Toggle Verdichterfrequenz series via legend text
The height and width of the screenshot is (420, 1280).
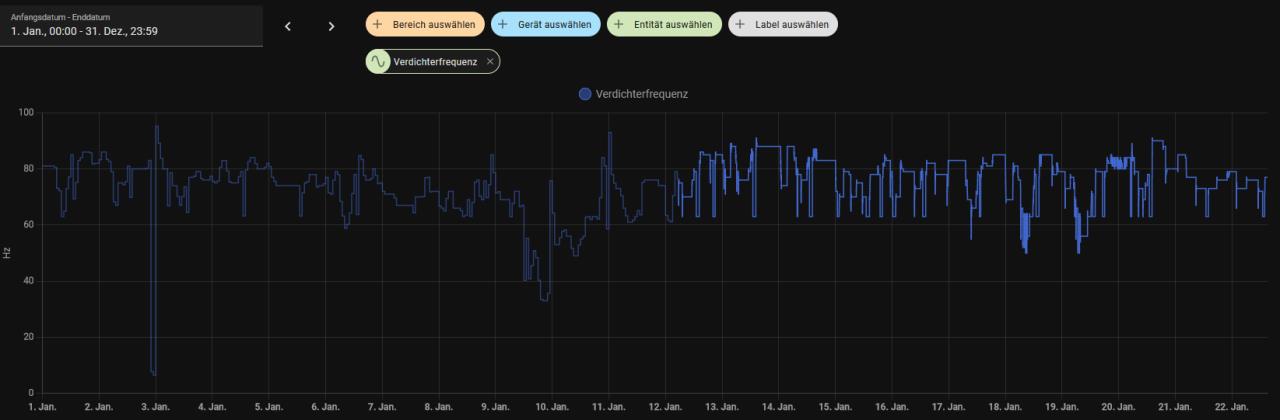[642, 94]
